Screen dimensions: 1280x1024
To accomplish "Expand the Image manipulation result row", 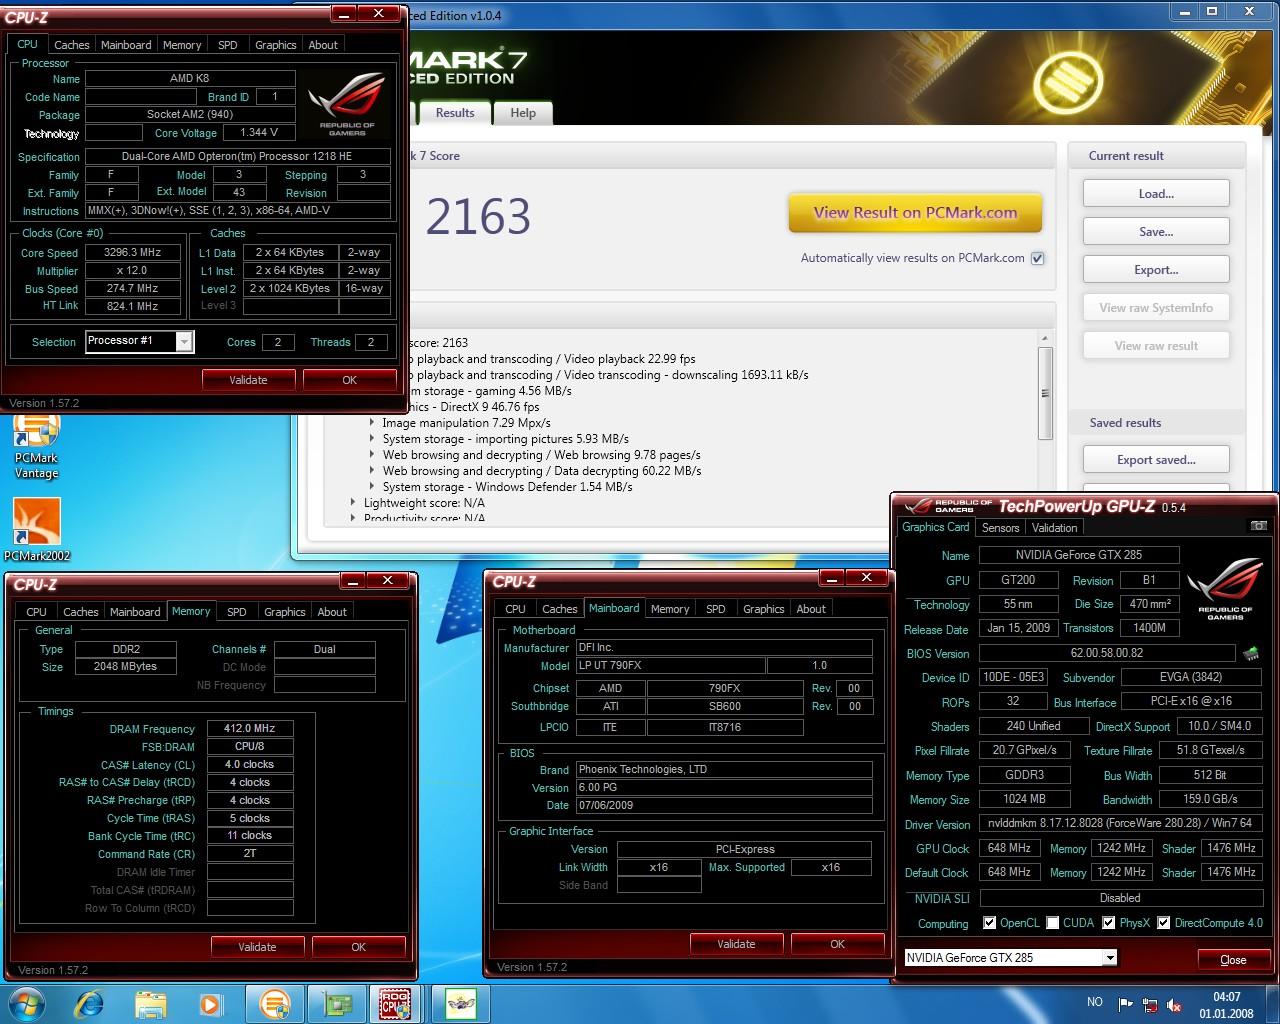I will click(372, 423).
